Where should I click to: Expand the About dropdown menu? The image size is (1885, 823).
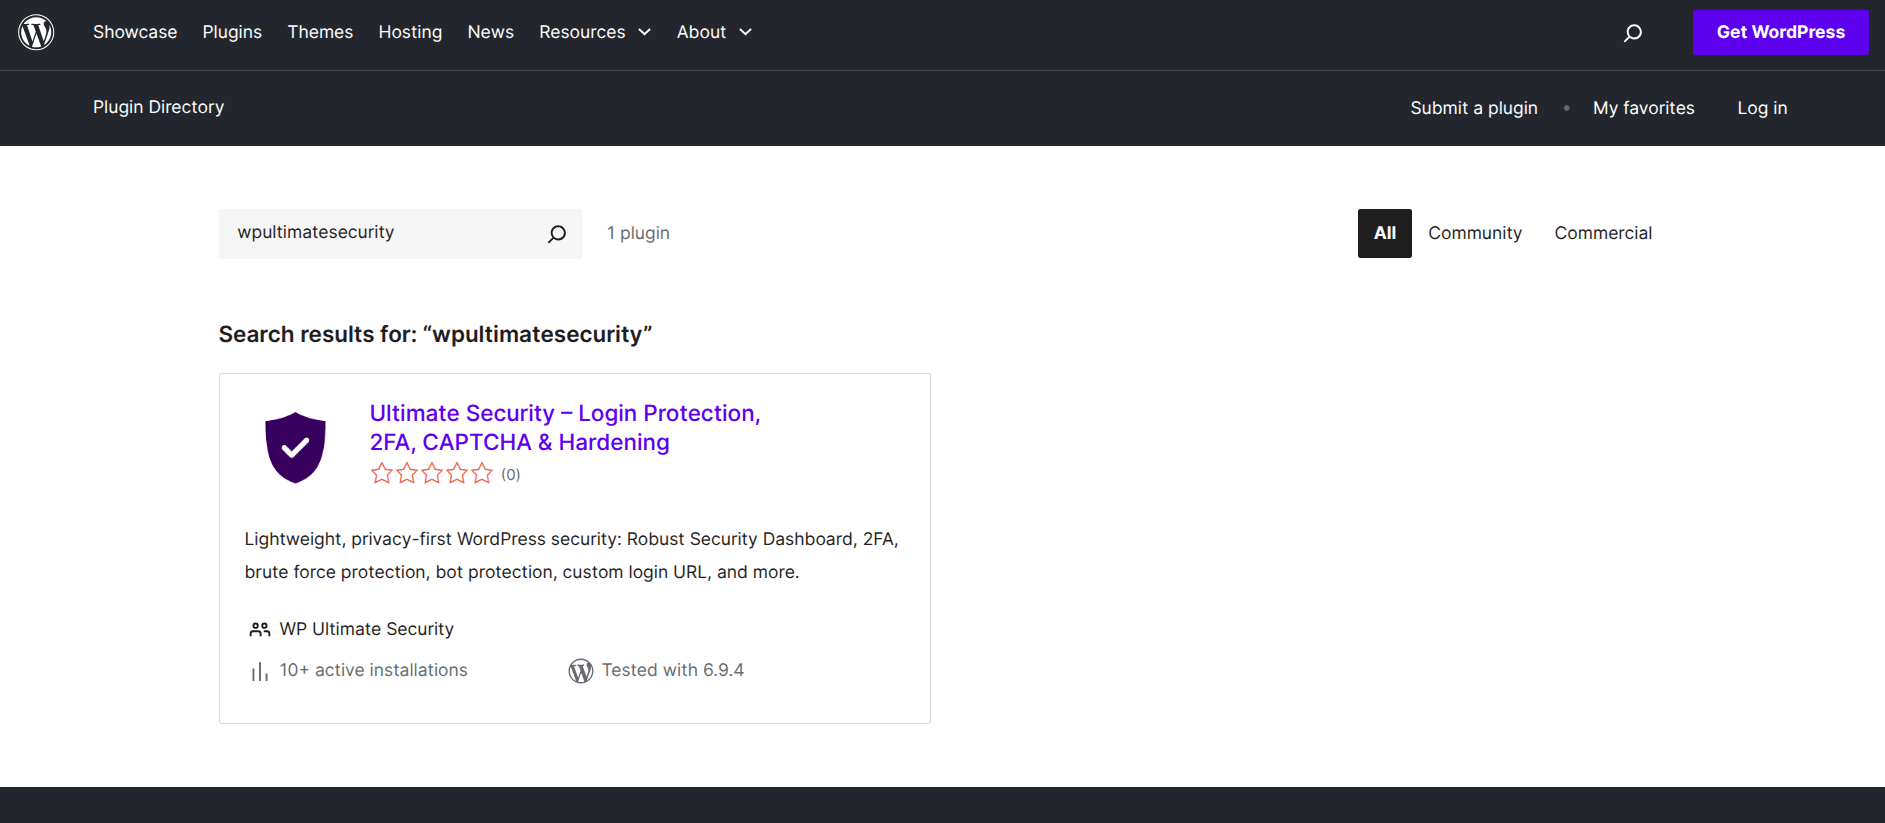point(714,32)
